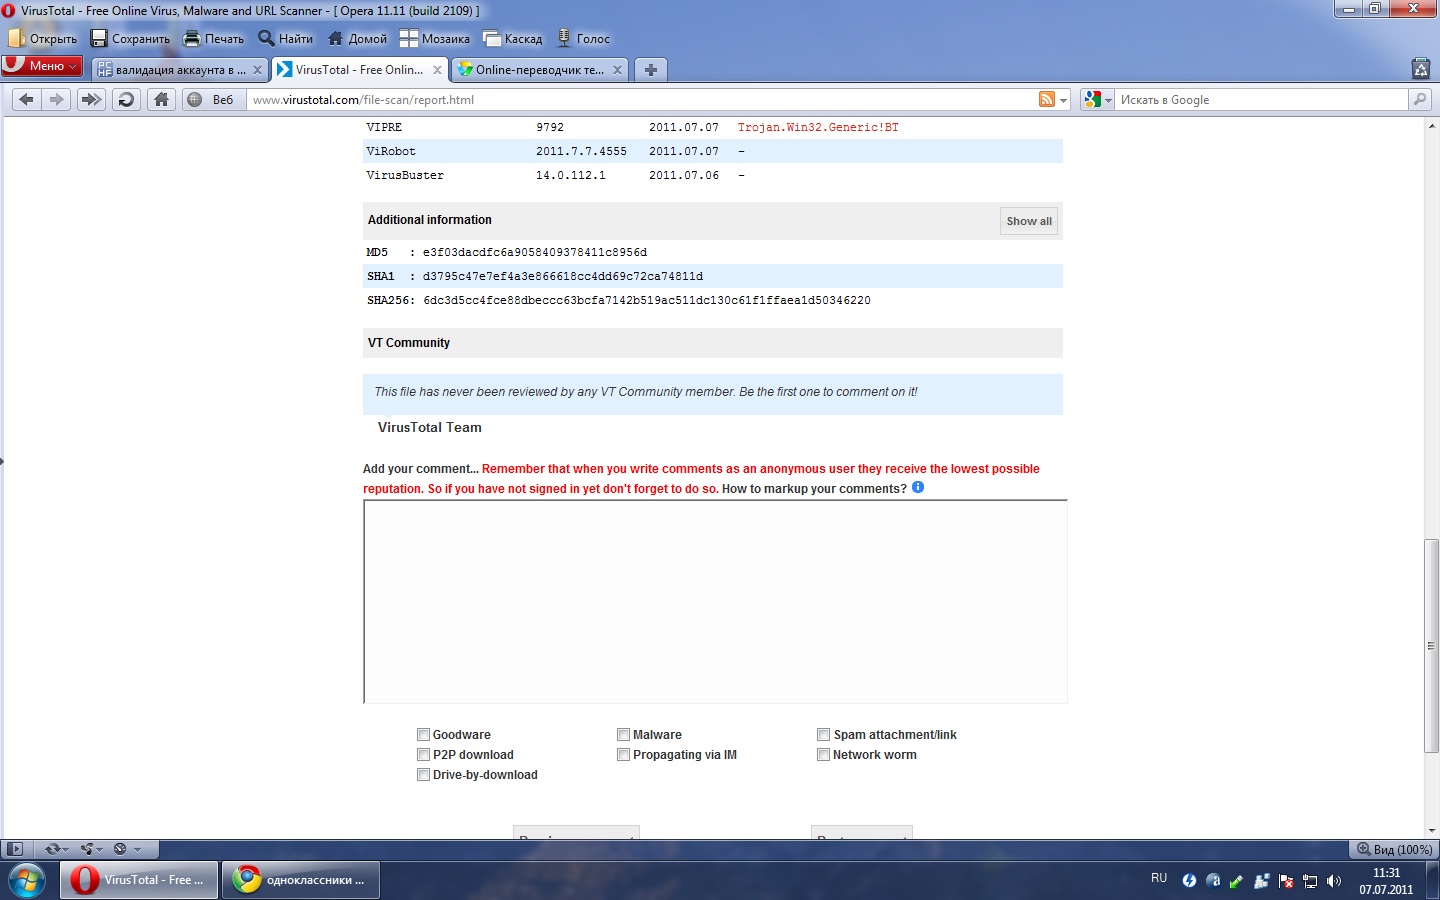1440x900 pixels.
Task: Open the Opera Turbo status dropdown
Action: click(127, 849)
